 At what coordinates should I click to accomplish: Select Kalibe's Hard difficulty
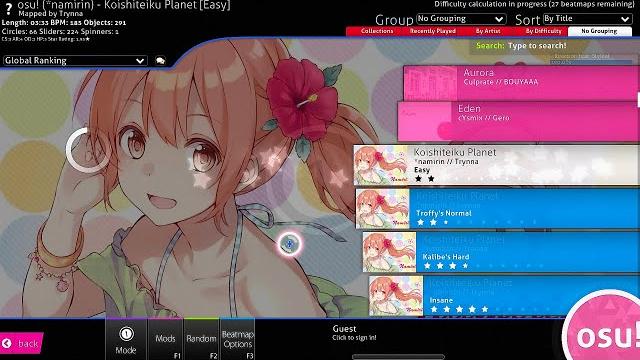pos(501,252)
